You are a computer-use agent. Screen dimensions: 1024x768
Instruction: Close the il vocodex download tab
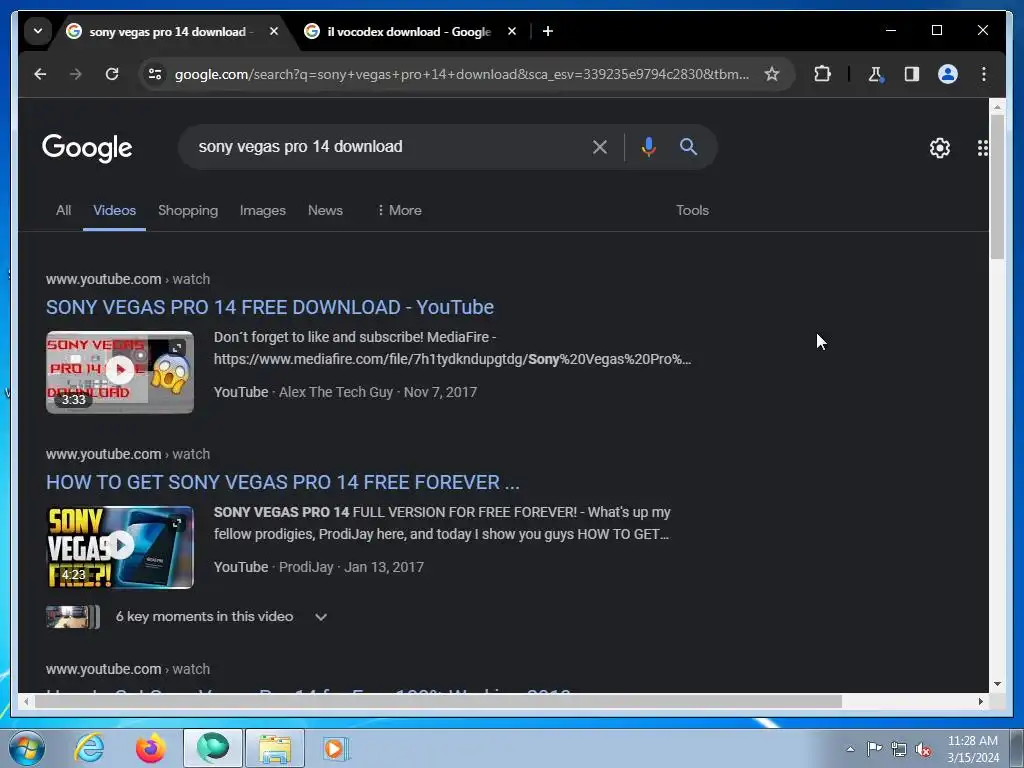pos(512,31)
